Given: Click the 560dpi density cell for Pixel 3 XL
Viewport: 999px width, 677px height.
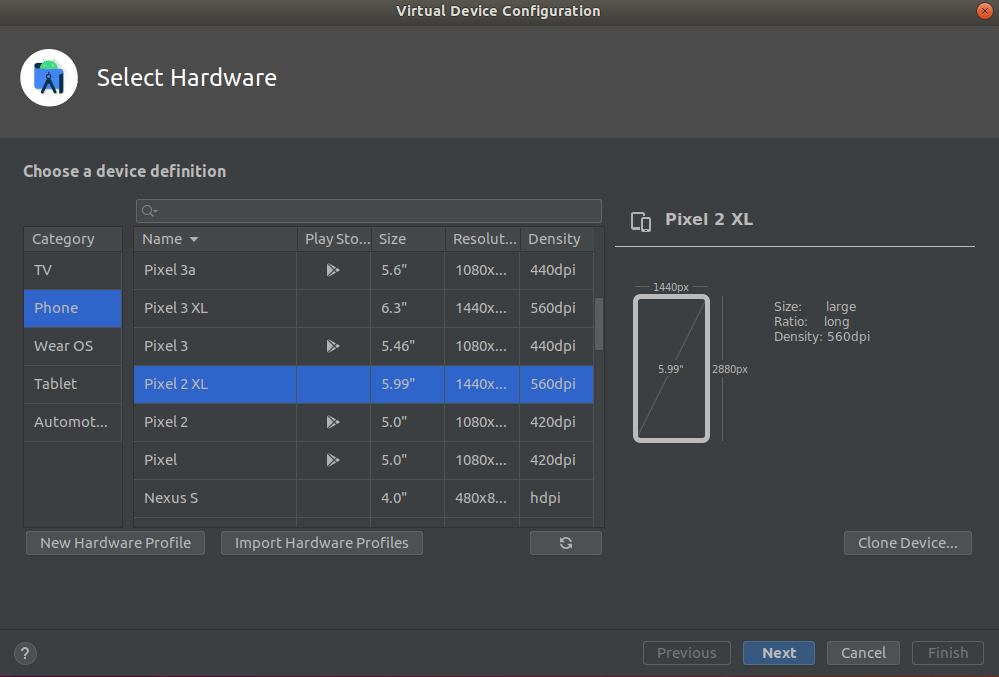Looking at the screenshot, I should [557, 308].
